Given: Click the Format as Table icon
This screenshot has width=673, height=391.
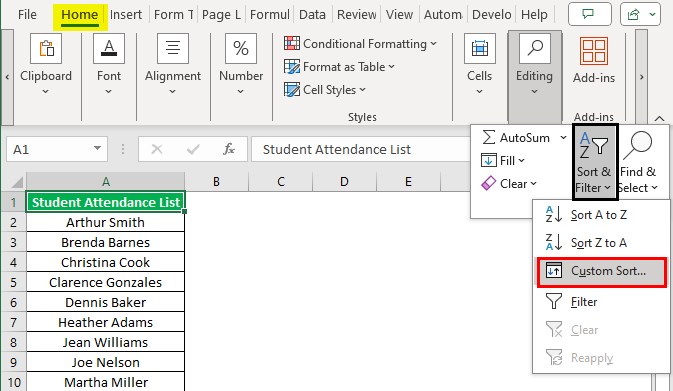Looking at the screenshot, I should 292,67.
